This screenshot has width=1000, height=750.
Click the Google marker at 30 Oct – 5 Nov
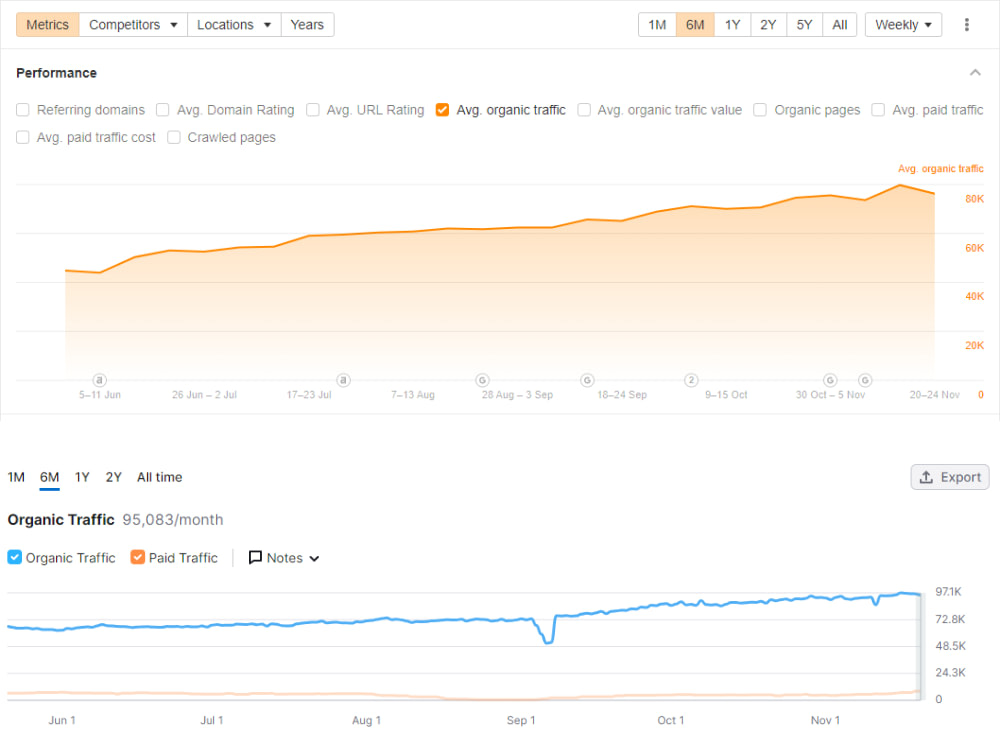(830, 380)
